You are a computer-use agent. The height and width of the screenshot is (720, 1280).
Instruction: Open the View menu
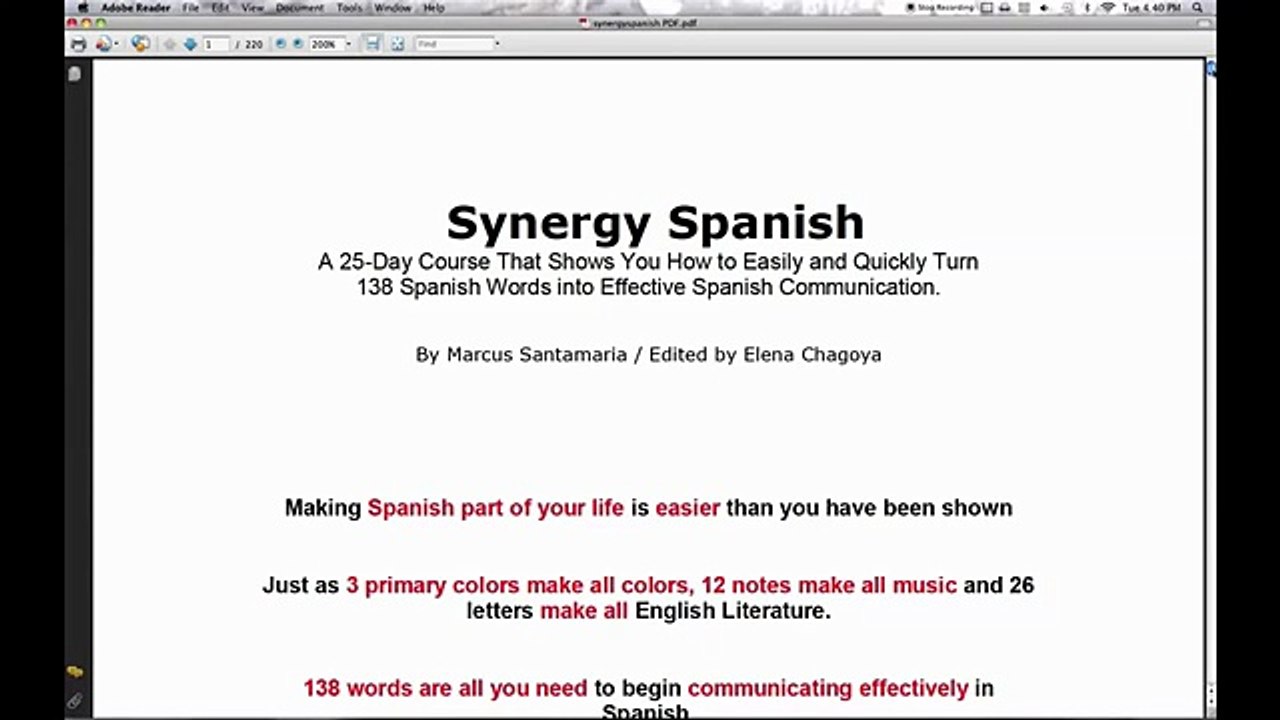[253, 8]
